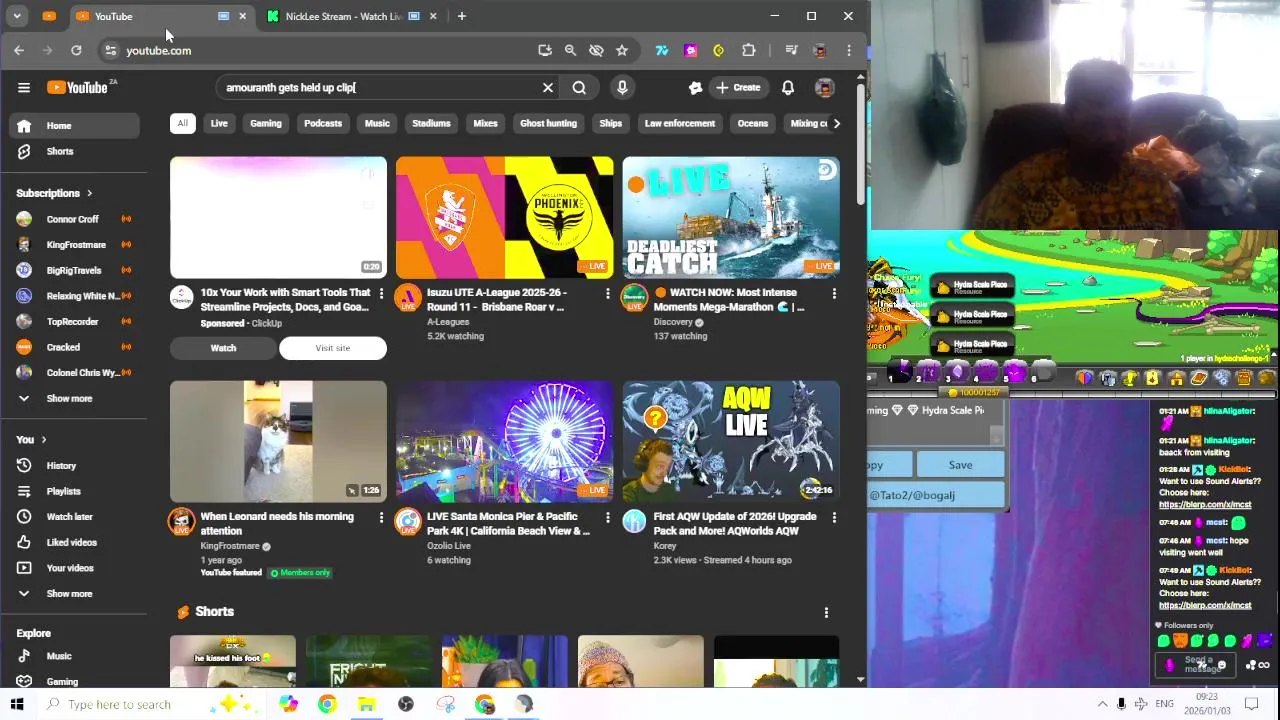The image size is (1280, 720).
Task: Open more options for AQW Update video
Action: tap(834, 517)
